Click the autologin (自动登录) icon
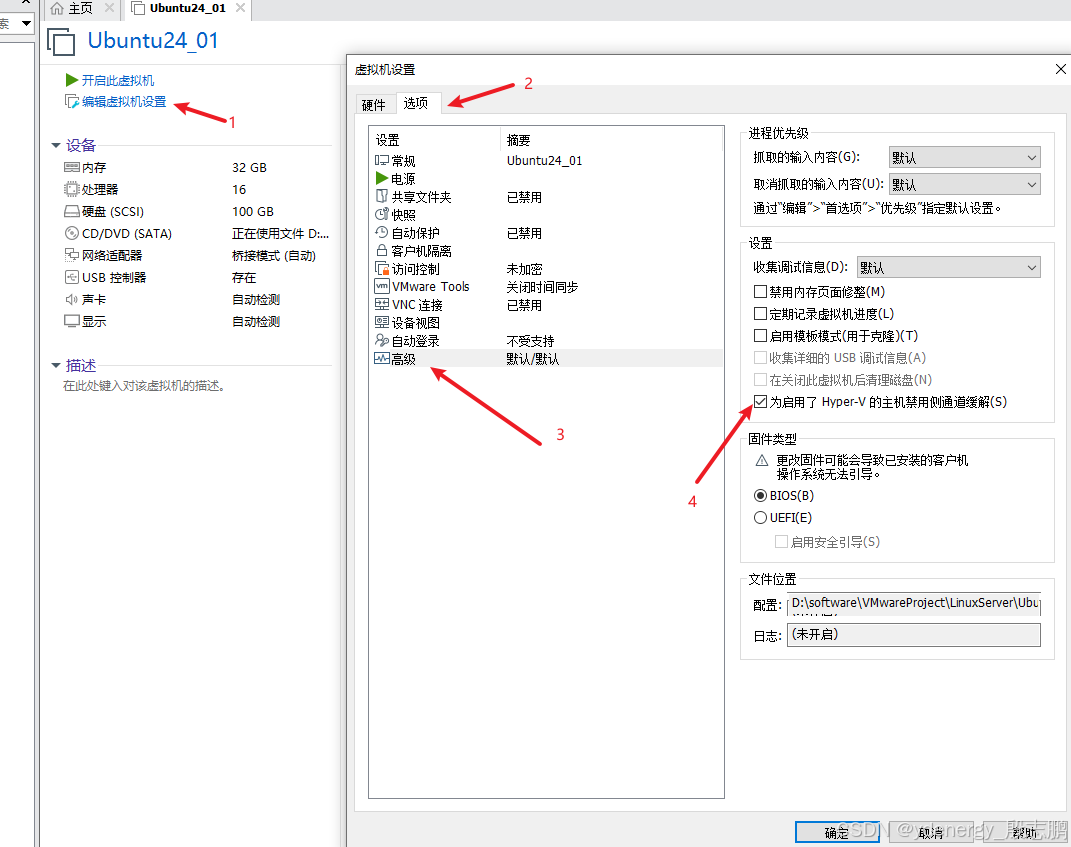The width and height of the screenshot is (1071, 847). click(382, 340)
